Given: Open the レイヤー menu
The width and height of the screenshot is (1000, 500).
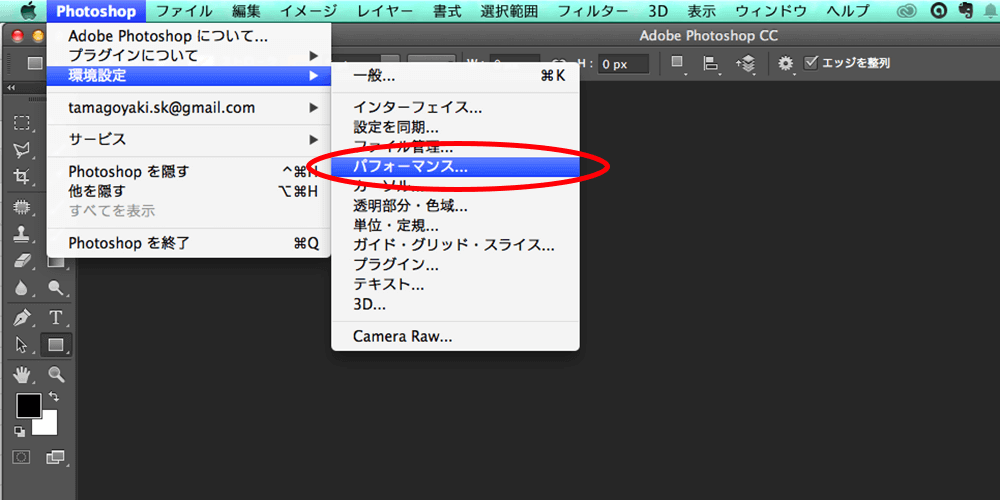Looking at the screenshot, I should click(x=386, y=10).
